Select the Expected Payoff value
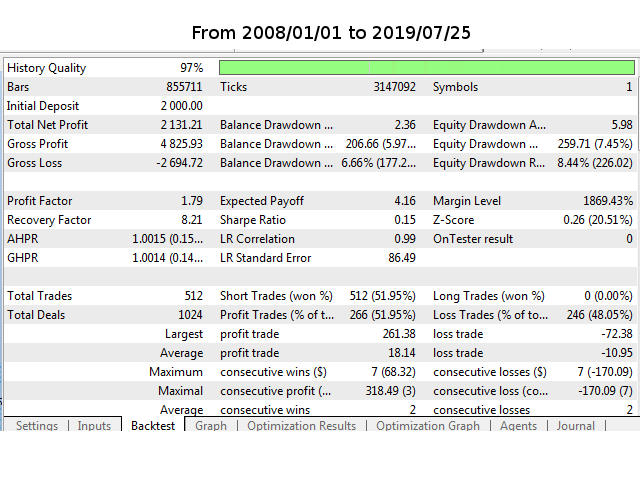The width and height of the screenshot is (640, 480). click(x=405, y=201)
